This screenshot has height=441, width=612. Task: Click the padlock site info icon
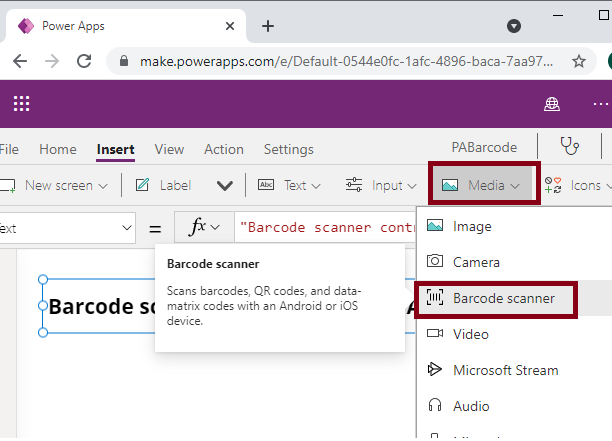click(124, 61)
